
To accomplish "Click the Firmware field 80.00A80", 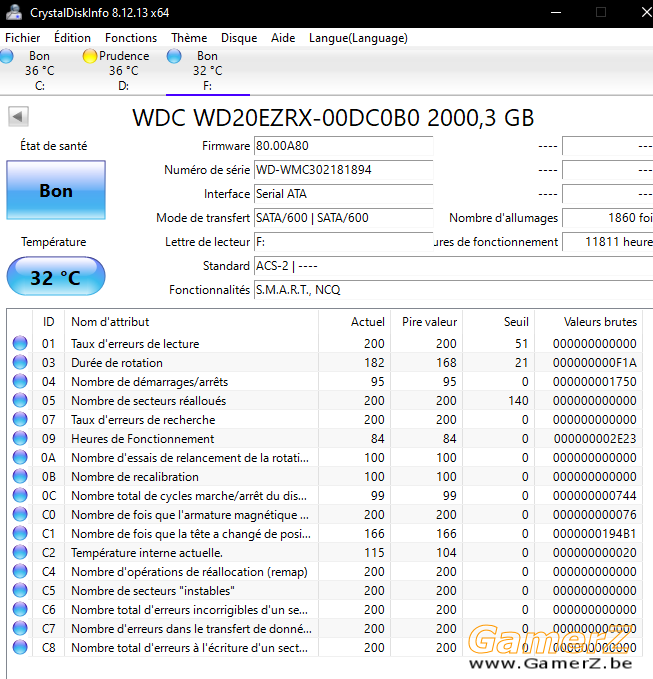I will click(x=343, y=146).
